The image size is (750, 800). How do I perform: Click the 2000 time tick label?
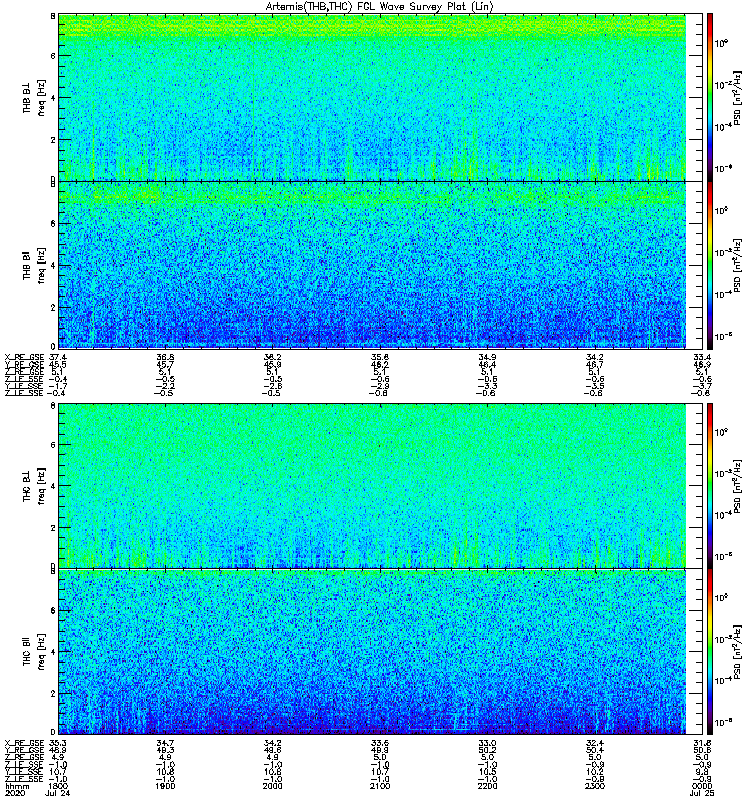[x=271, y=786]
